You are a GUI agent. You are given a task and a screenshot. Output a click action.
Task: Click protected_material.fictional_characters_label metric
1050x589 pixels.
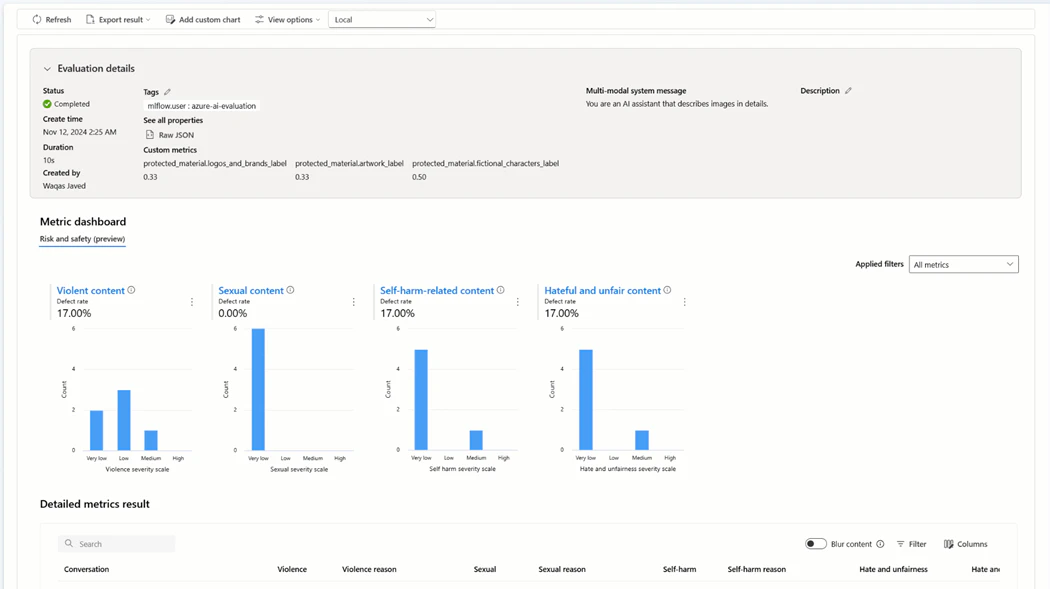tap(485, 163)
